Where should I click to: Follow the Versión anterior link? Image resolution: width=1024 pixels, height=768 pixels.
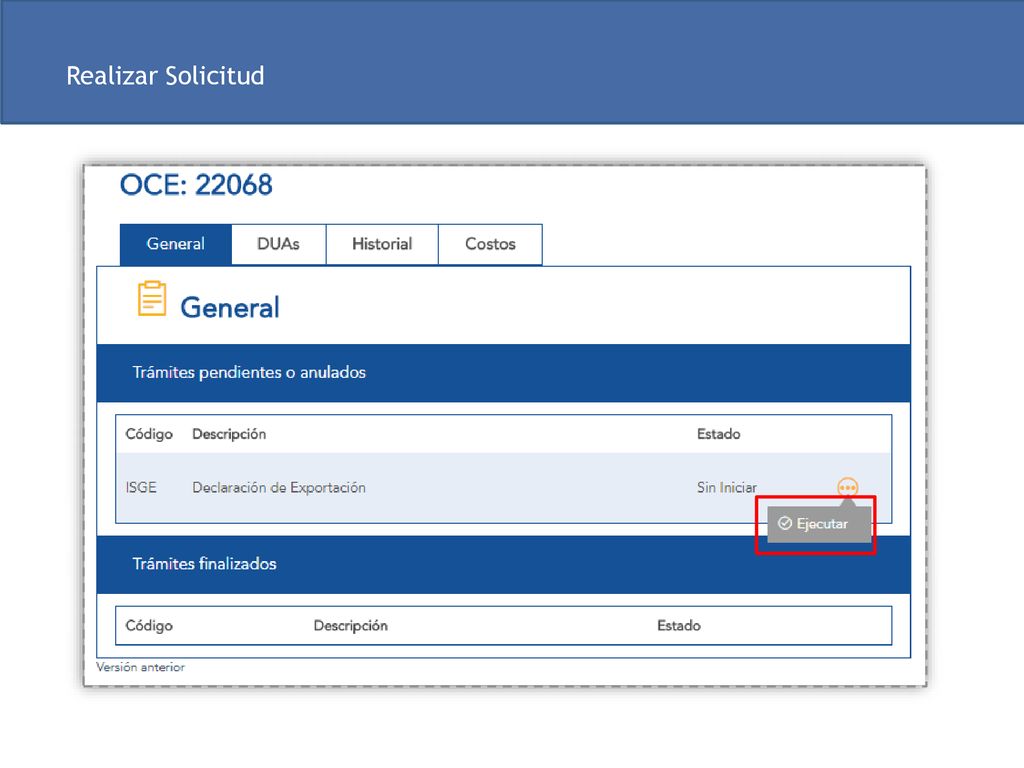[140, 667]
